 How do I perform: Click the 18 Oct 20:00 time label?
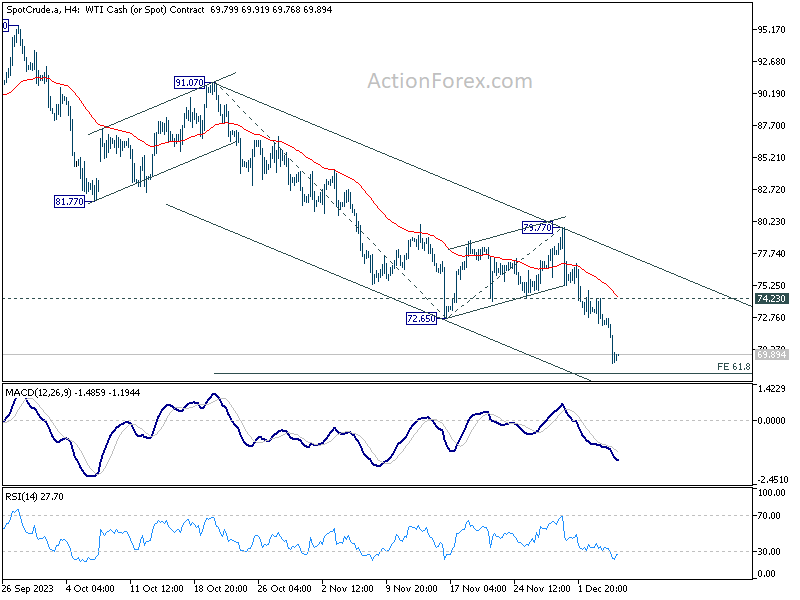[x=221, y=588]
